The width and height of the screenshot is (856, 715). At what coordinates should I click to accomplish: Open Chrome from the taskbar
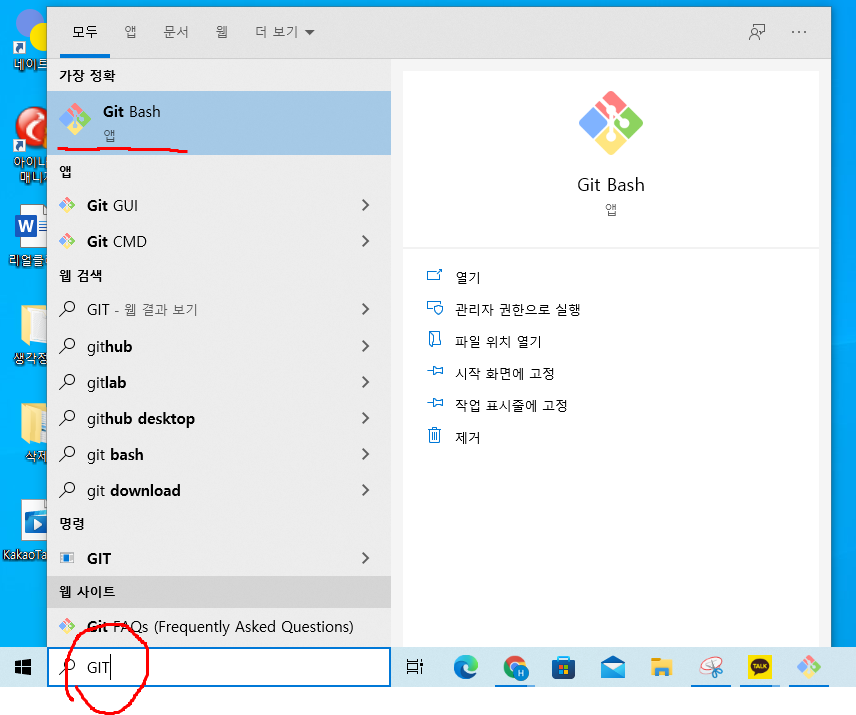514,666
